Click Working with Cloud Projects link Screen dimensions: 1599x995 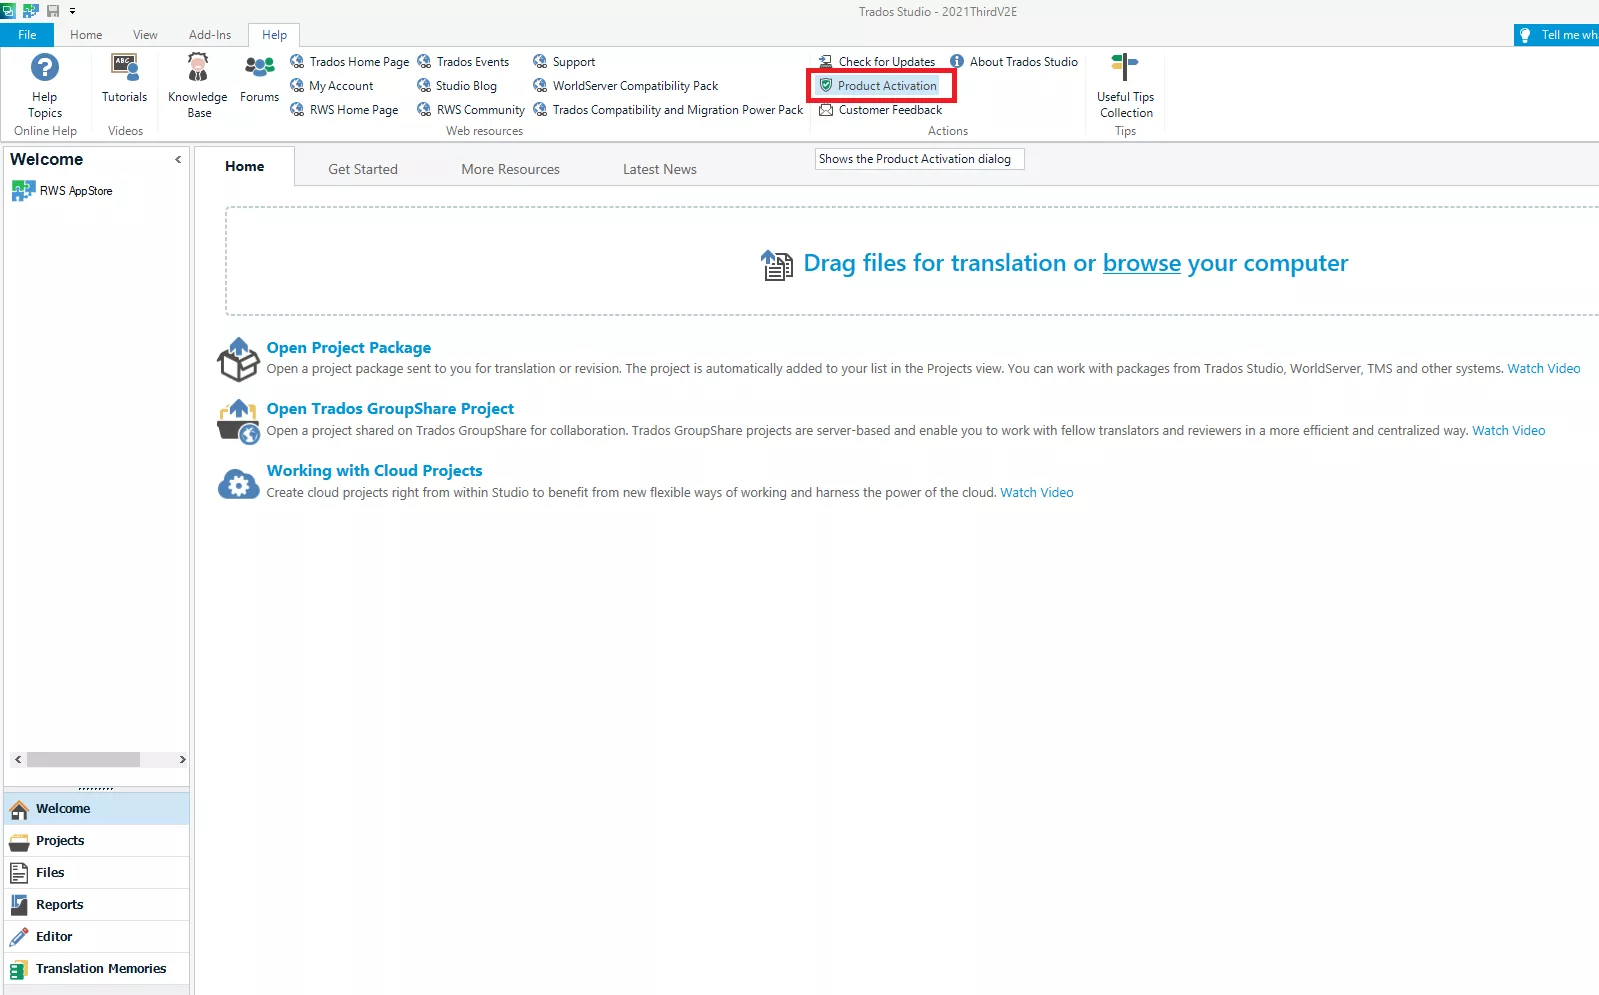click(x=374, y=471)
